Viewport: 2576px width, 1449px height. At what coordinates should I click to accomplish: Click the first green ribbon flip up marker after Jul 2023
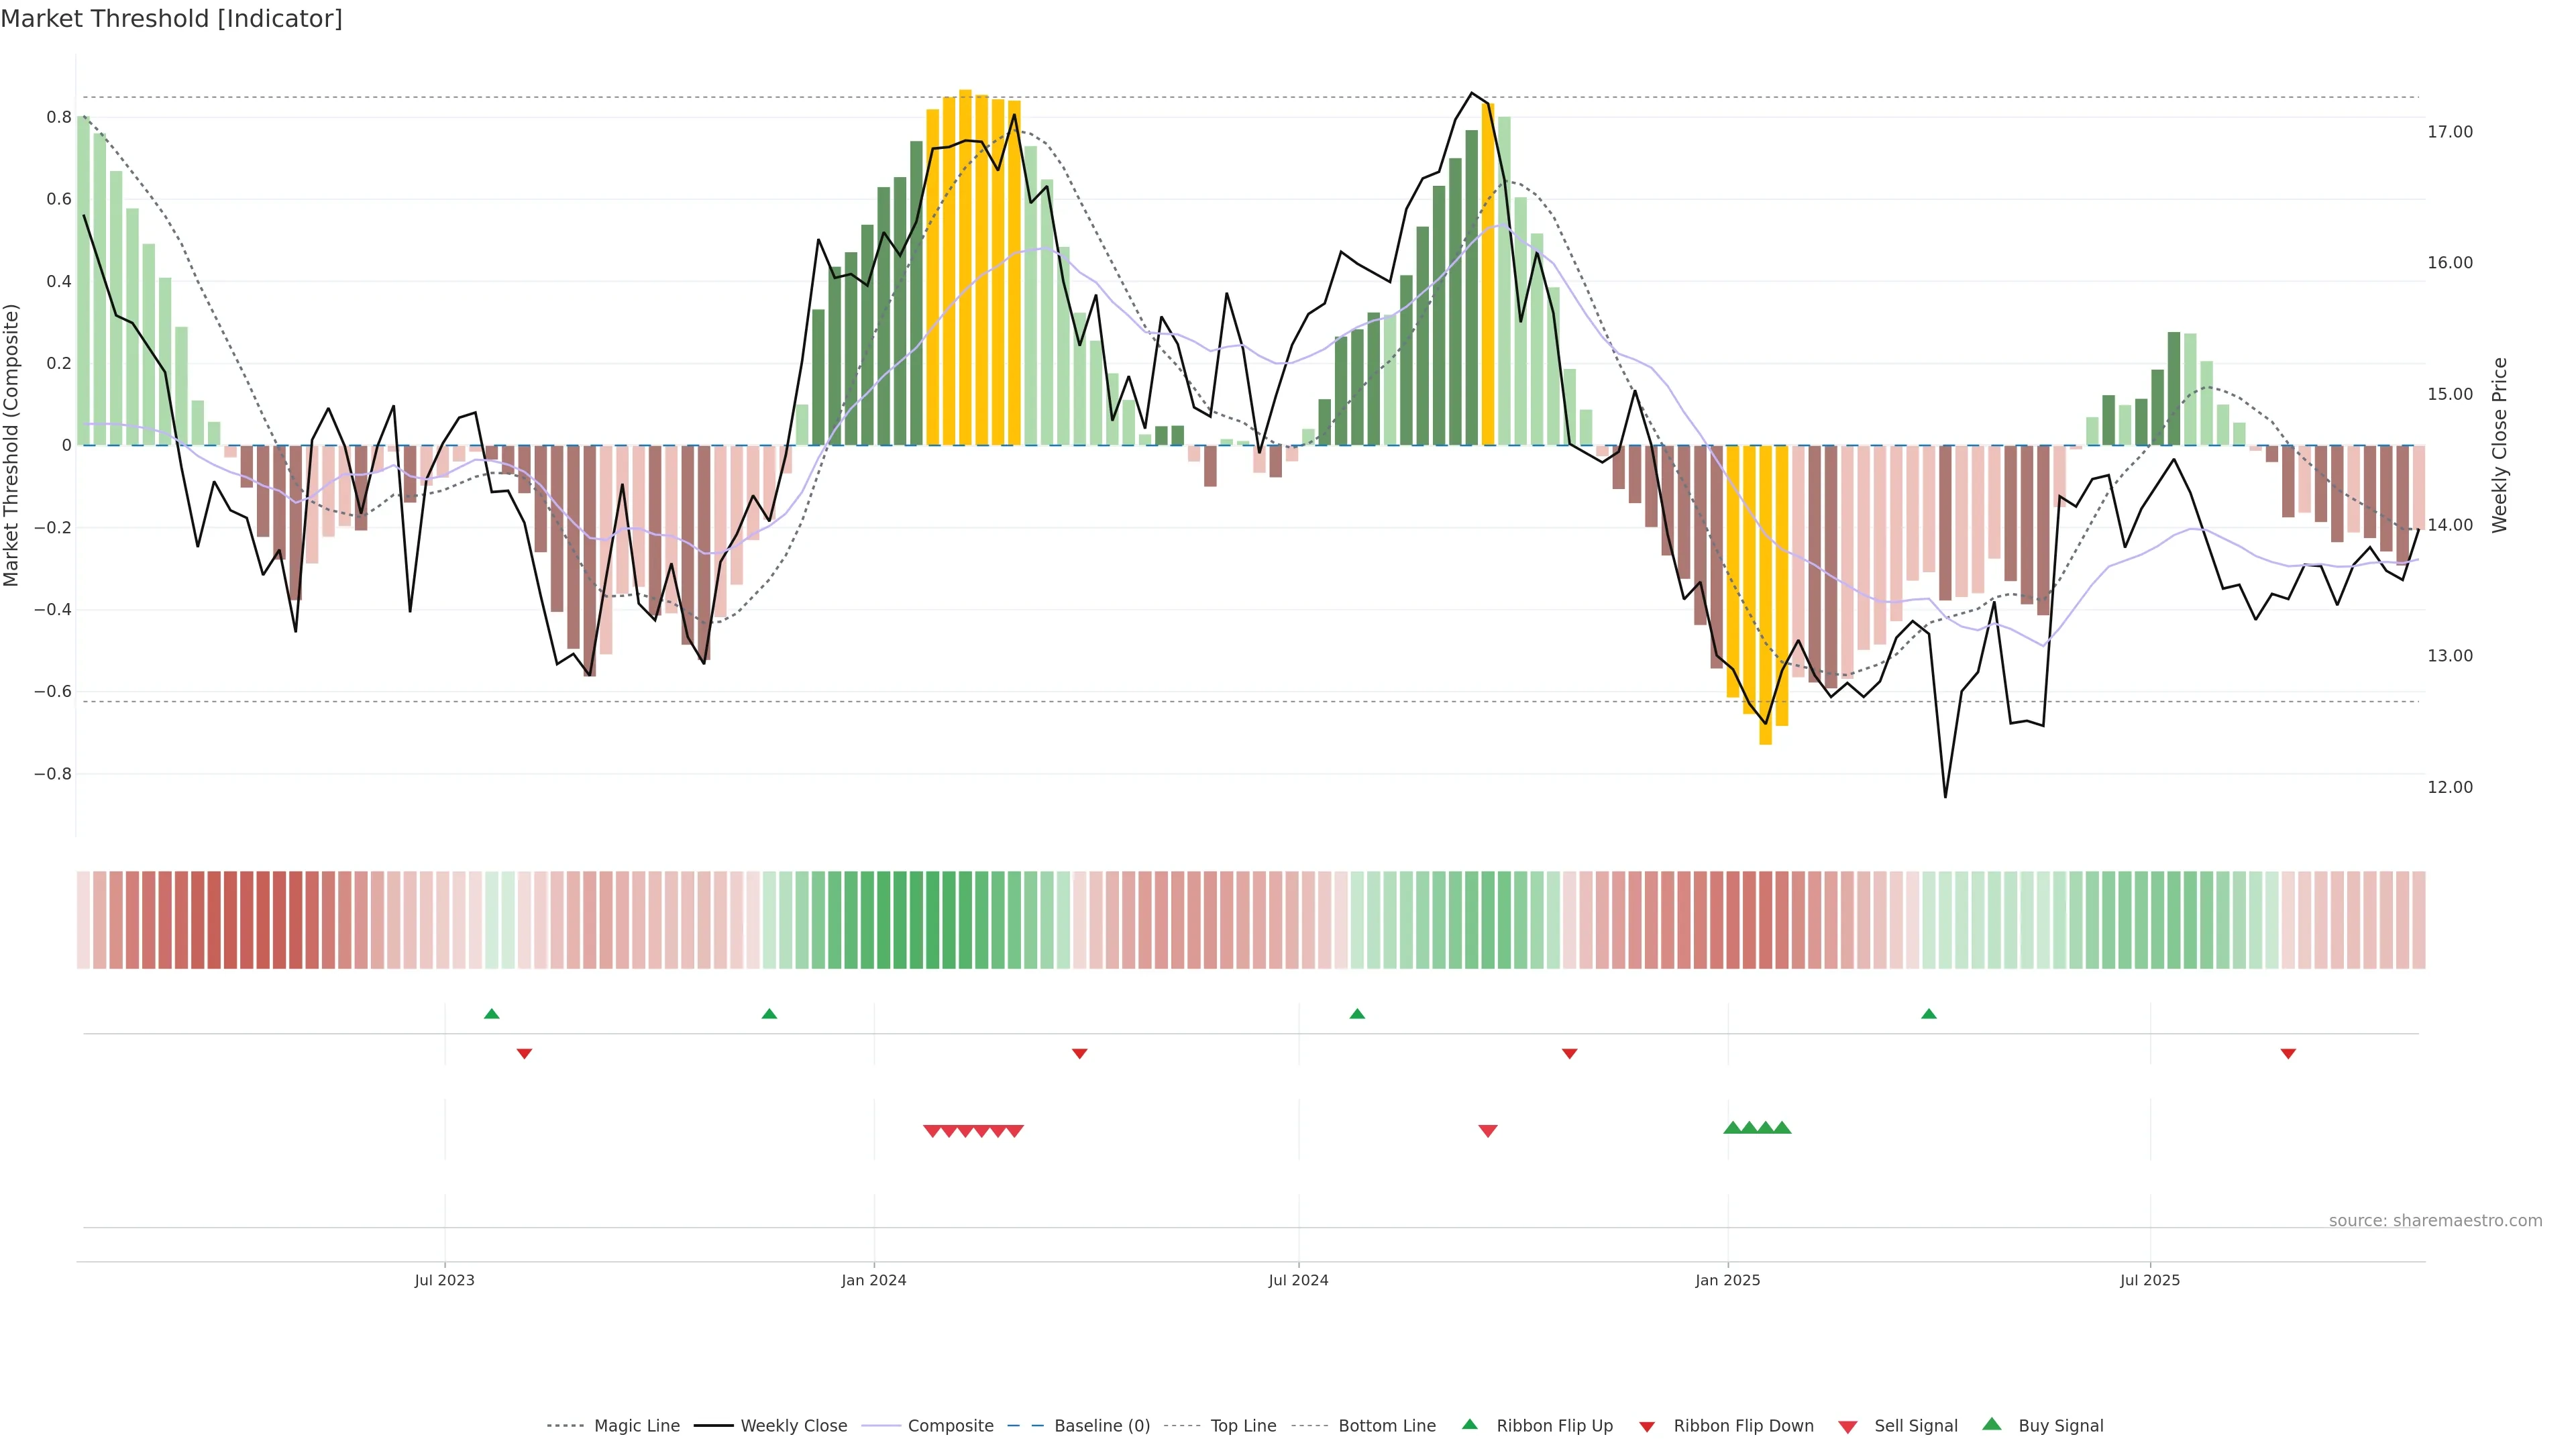491,1014
